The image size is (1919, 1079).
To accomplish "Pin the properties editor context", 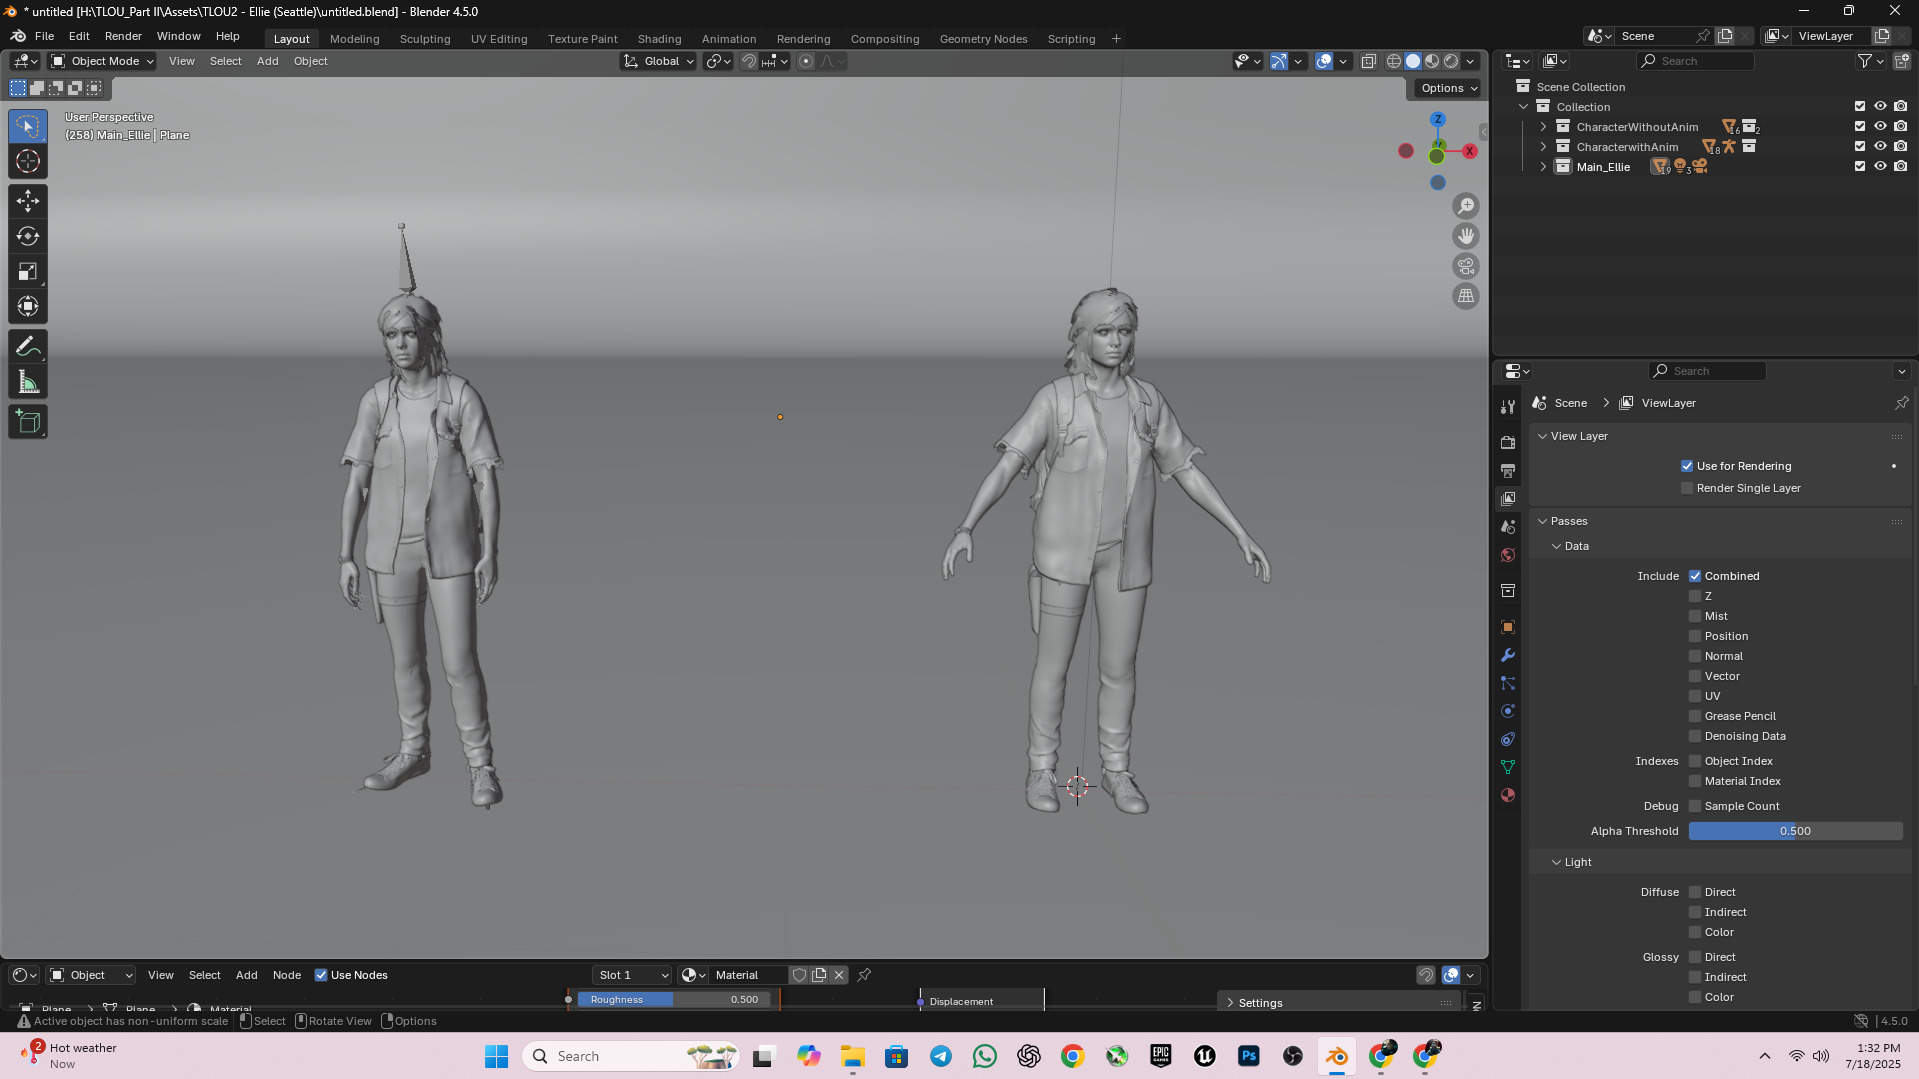I will 1901,403.
